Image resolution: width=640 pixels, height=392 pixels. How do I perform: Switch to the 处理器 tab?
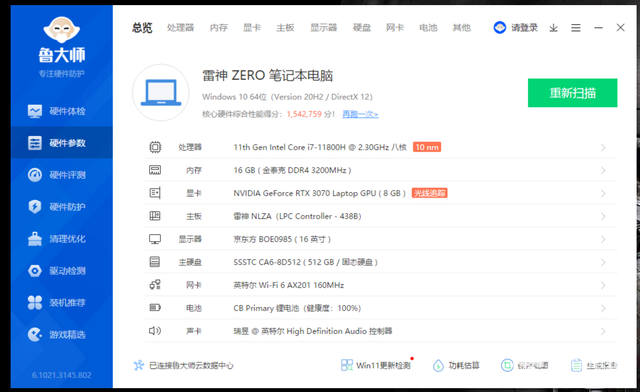pyautogui.click(x=180, y=28)
